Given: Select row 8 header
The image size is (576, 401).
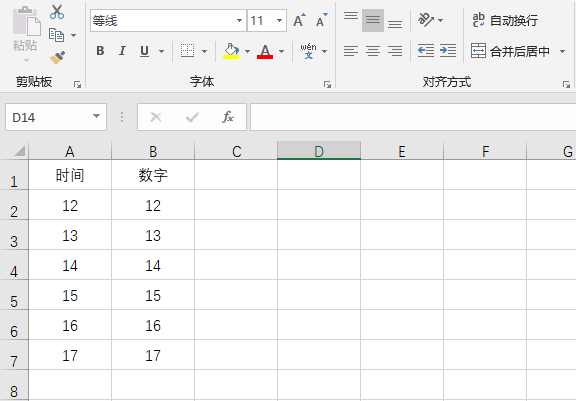Looking at the screenshot, I should point(14,385).
